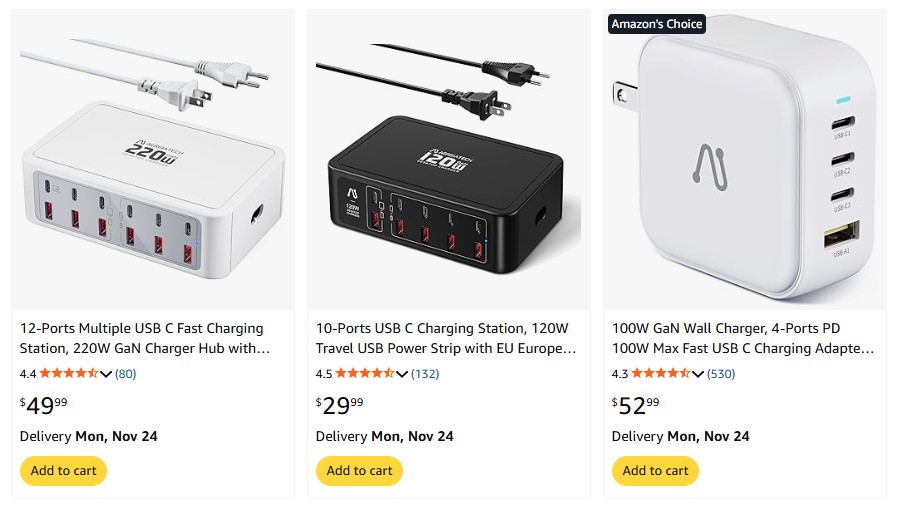Screen dimensions: 898x506
Task: View the 132 reviews link
Action: pos(425,374)
